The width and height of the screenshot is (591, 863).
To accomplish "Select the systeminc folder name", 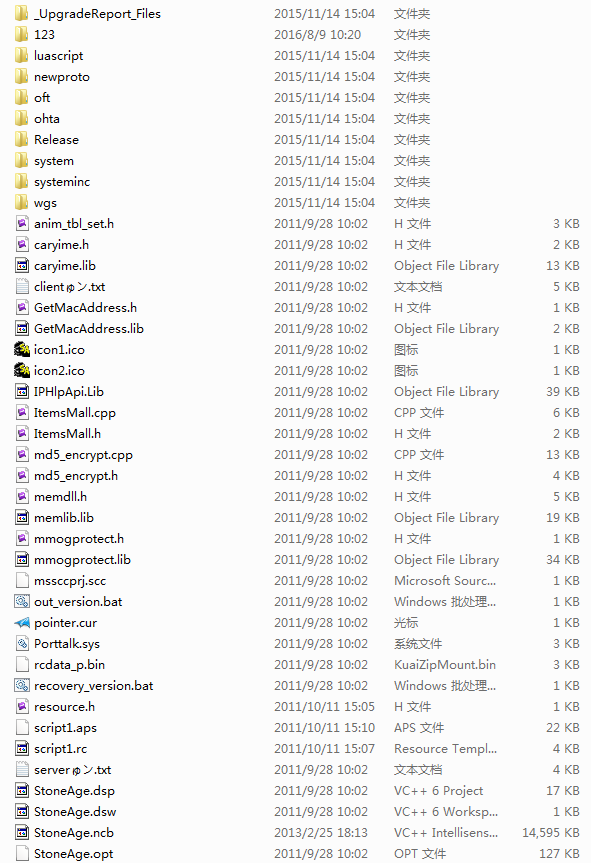I will point(62,182).
